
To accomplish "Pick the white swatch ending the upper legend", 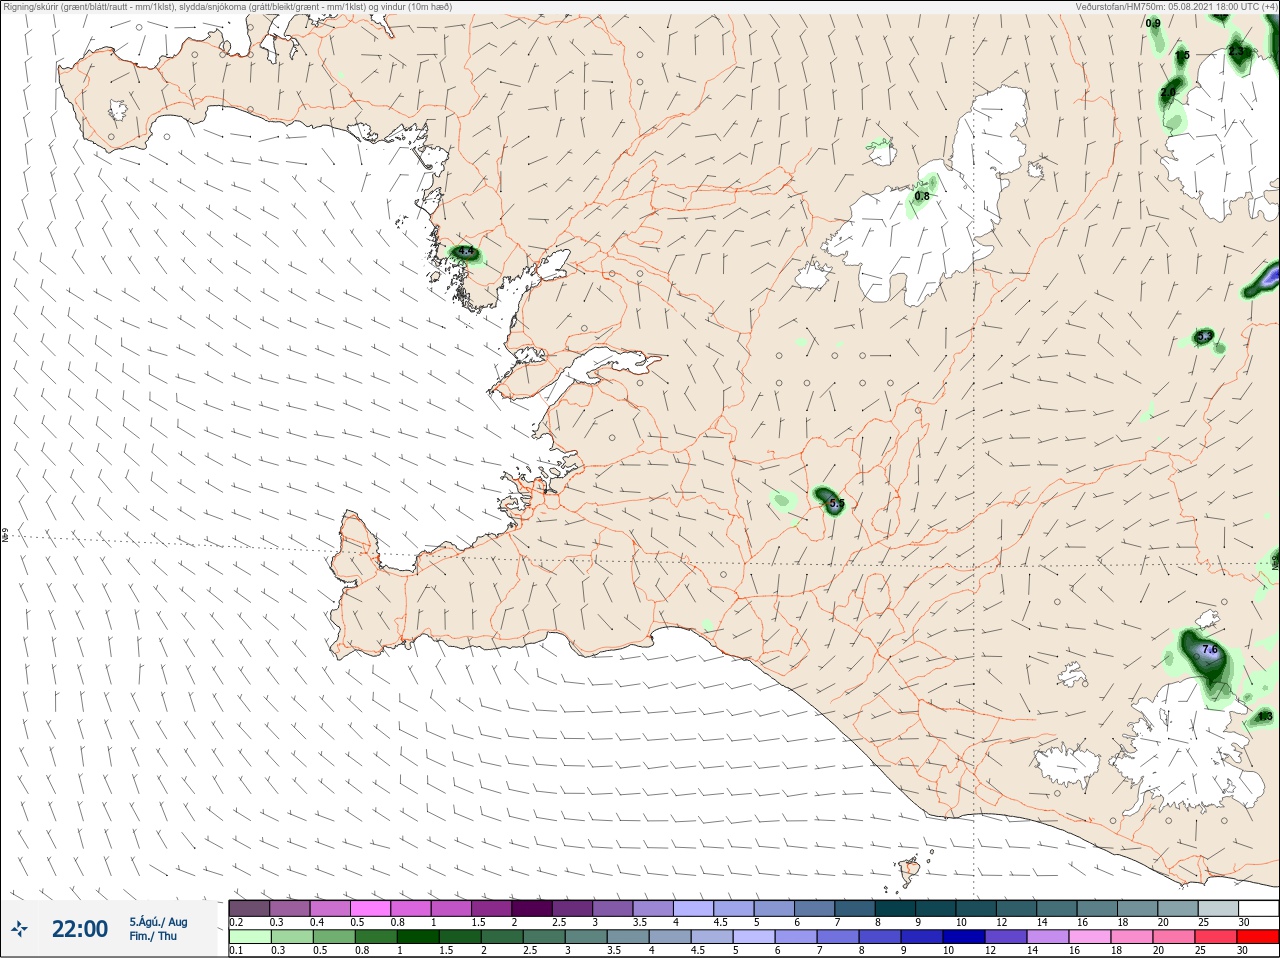I will pyautogui.click(x=1257, y=908).
